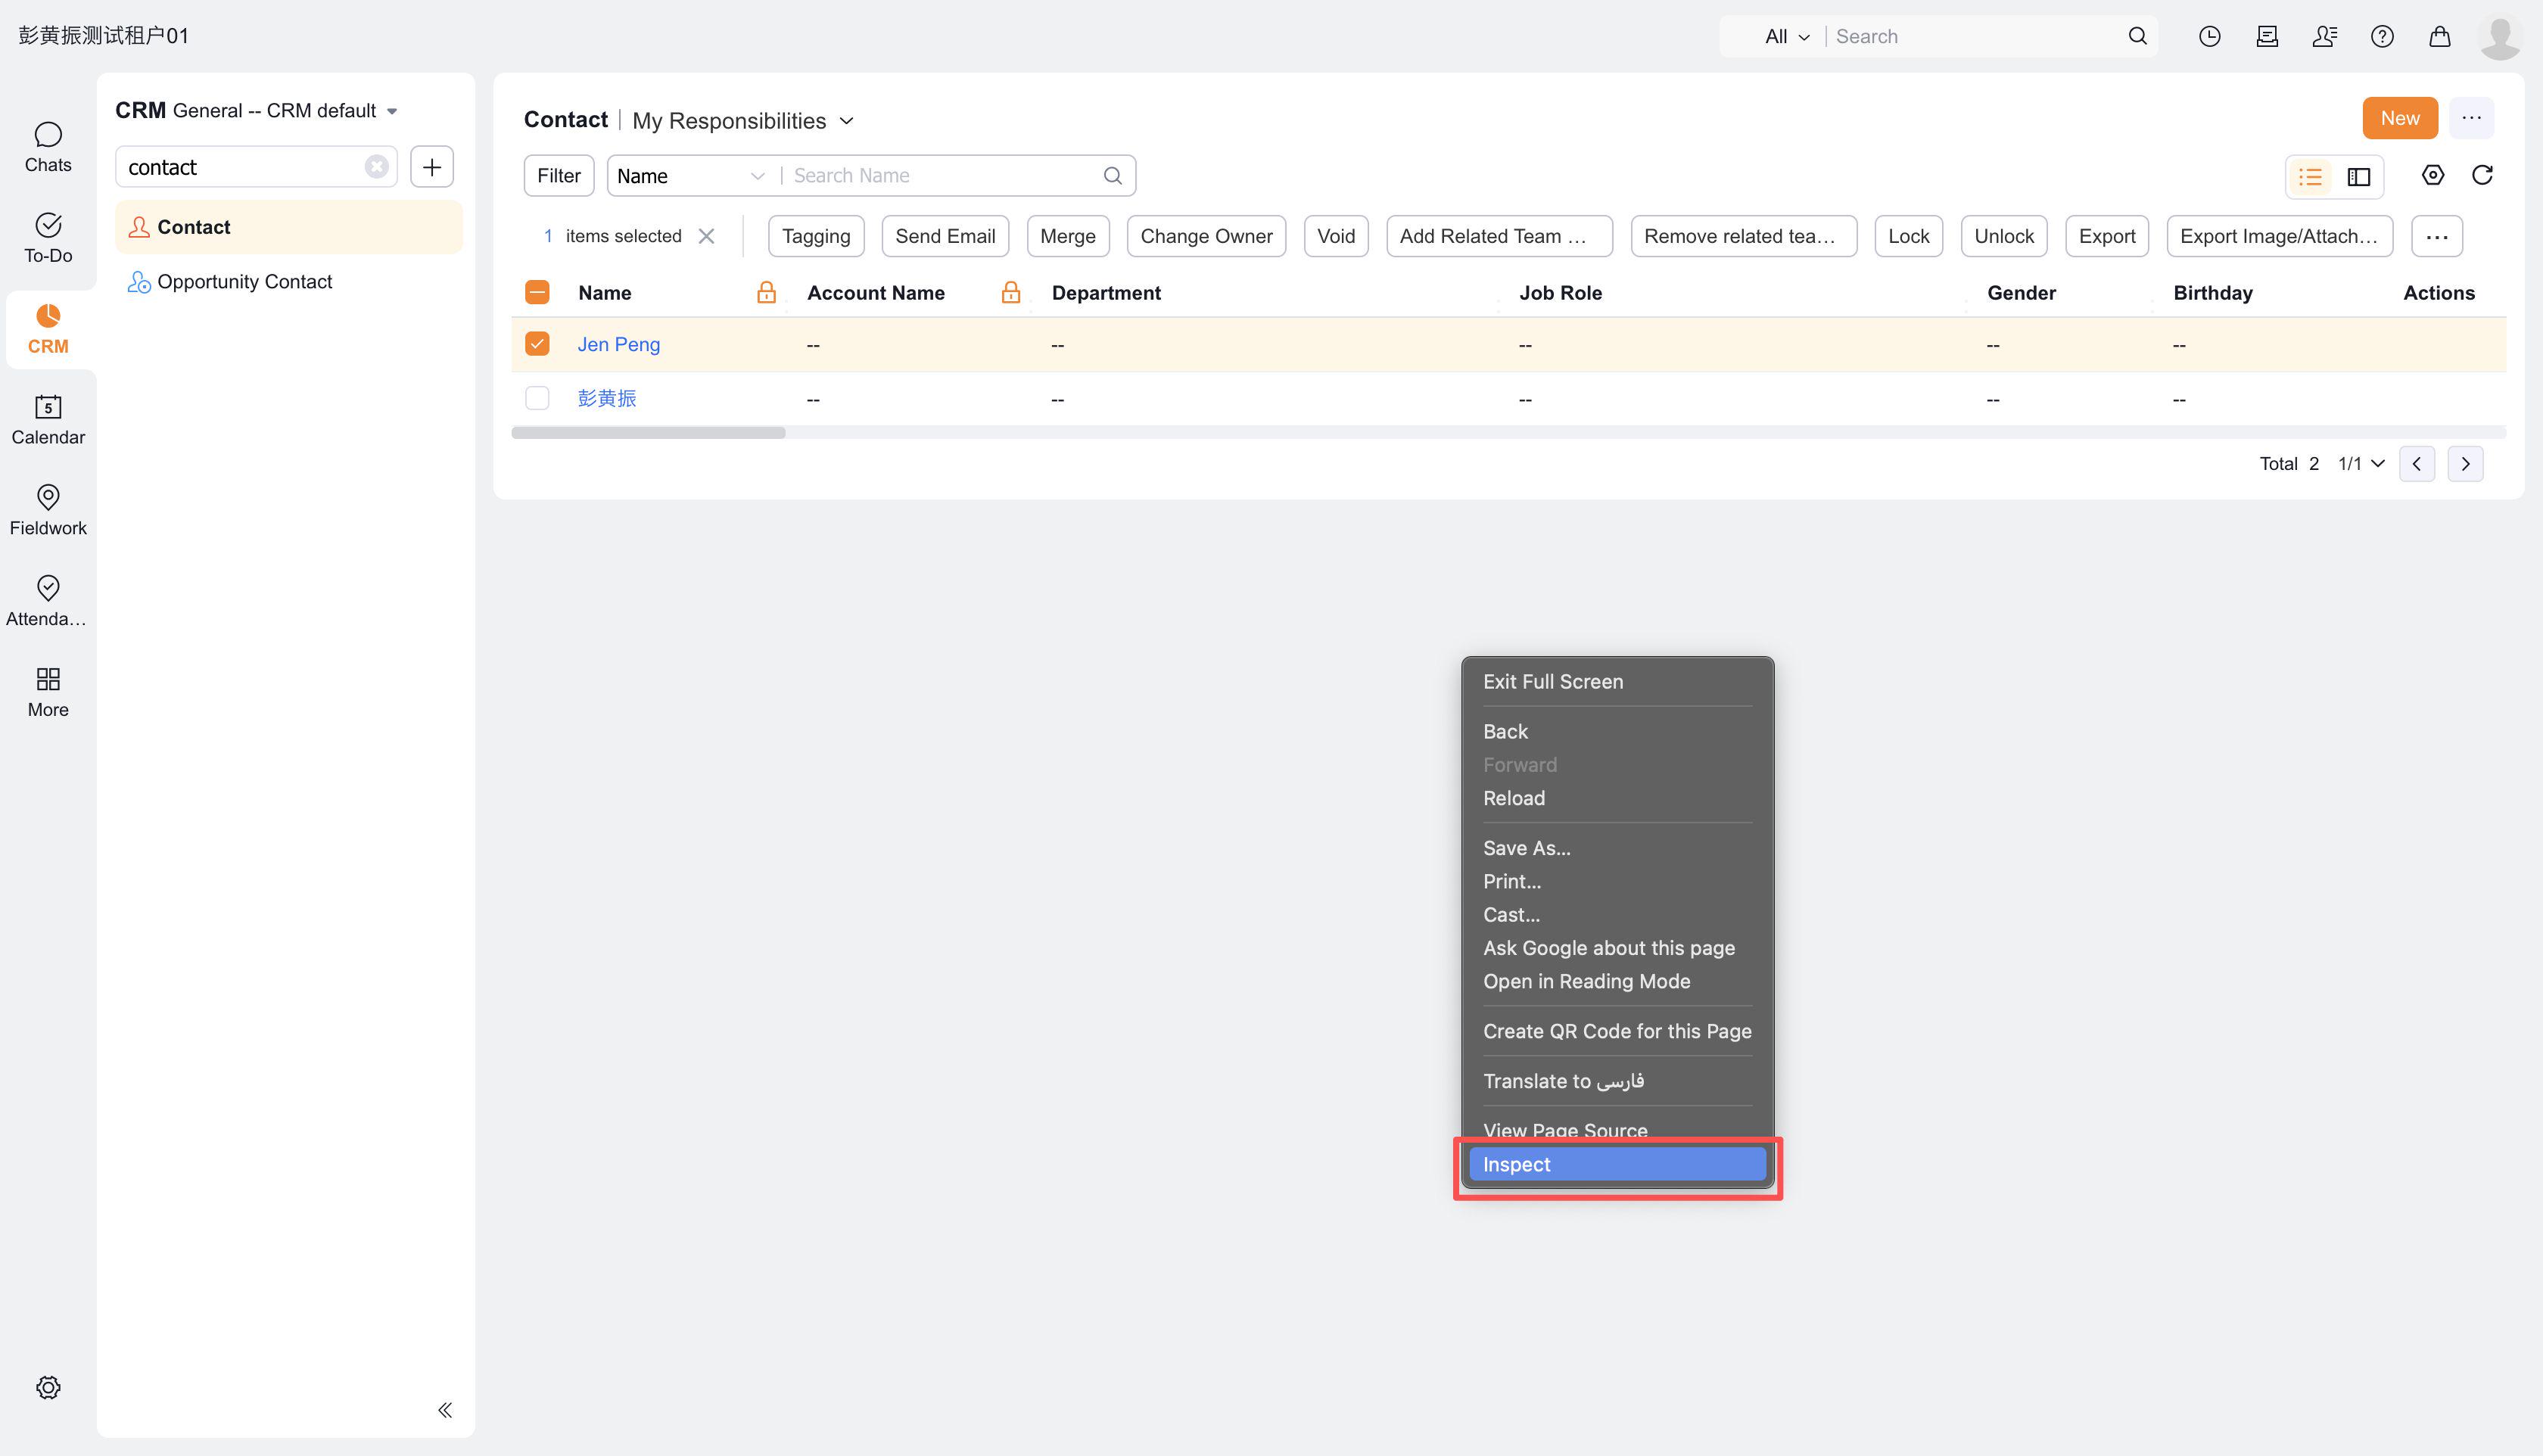Image resolution: width=2543 pixels, height=1456 pixels.
Task: Open the Calendar sidebar icon
Action: click(48, 420)
